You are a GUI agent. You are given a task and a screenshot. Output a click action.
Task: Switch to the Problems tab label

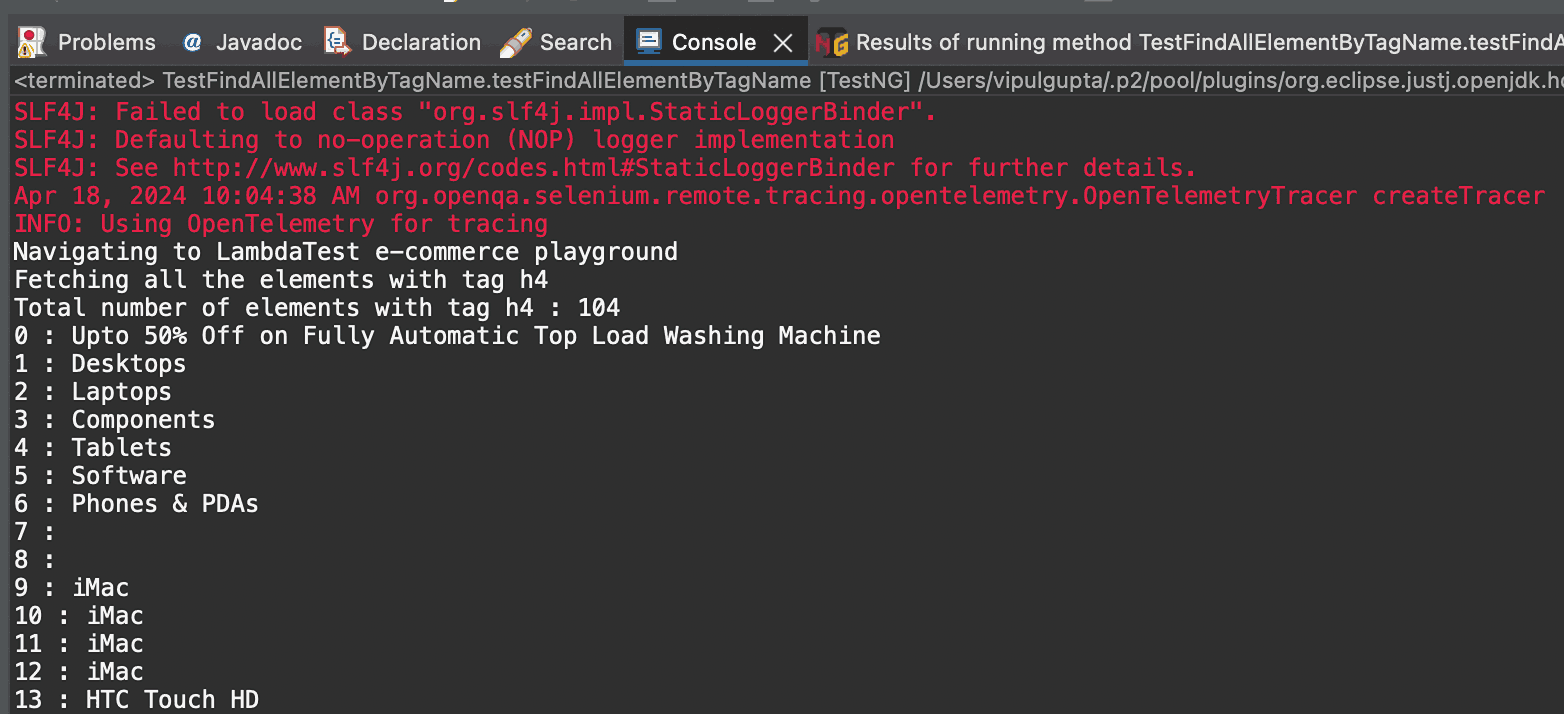point(107,43)
